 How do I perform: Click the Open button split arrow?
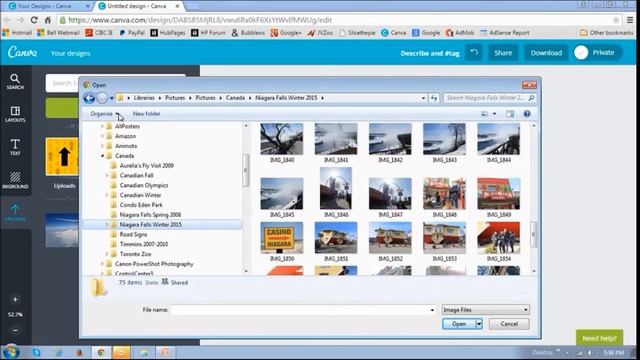click(479, 324)
